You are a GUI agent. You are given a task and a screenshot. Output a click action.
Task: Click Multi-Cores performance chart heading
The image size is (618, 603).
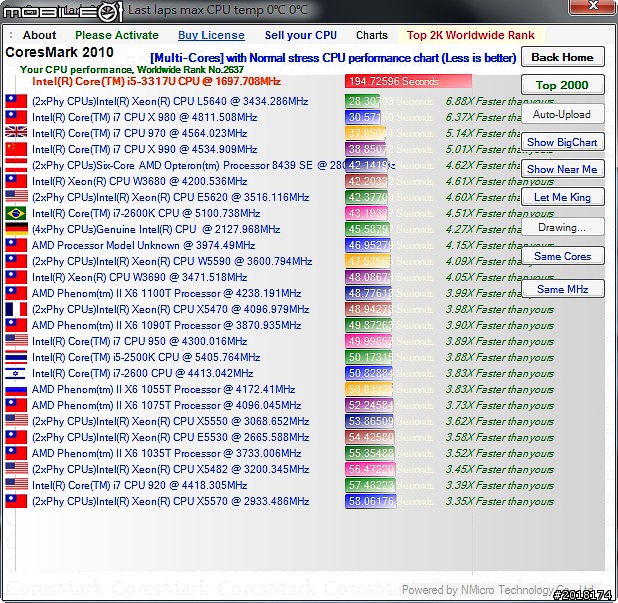pos(333,58)
